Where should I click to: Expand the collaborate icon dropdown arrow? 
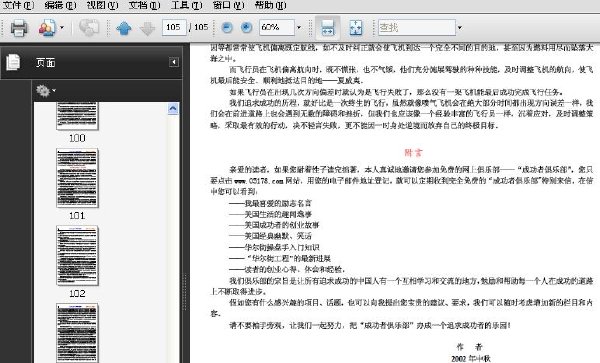(62, 28)
